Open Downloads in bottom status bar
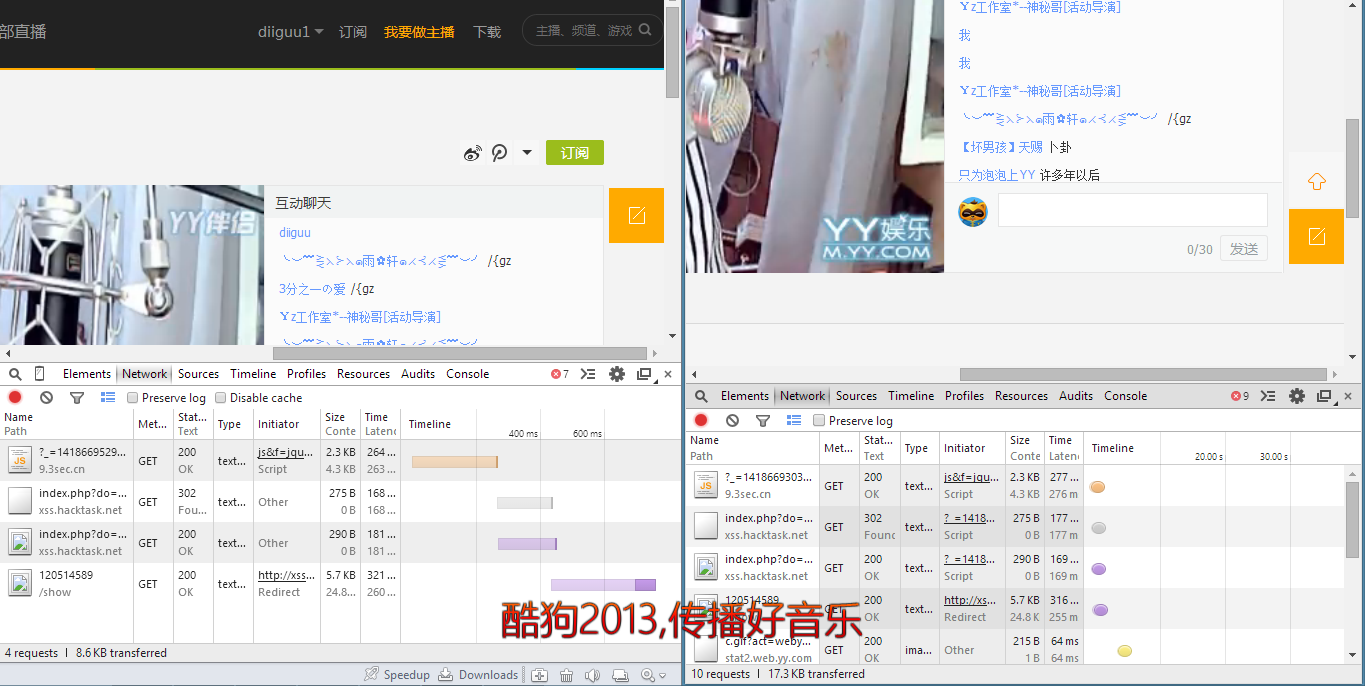The width and height of the screenshot is (1365, 686). pyautogui.click(x=478, y=675)
